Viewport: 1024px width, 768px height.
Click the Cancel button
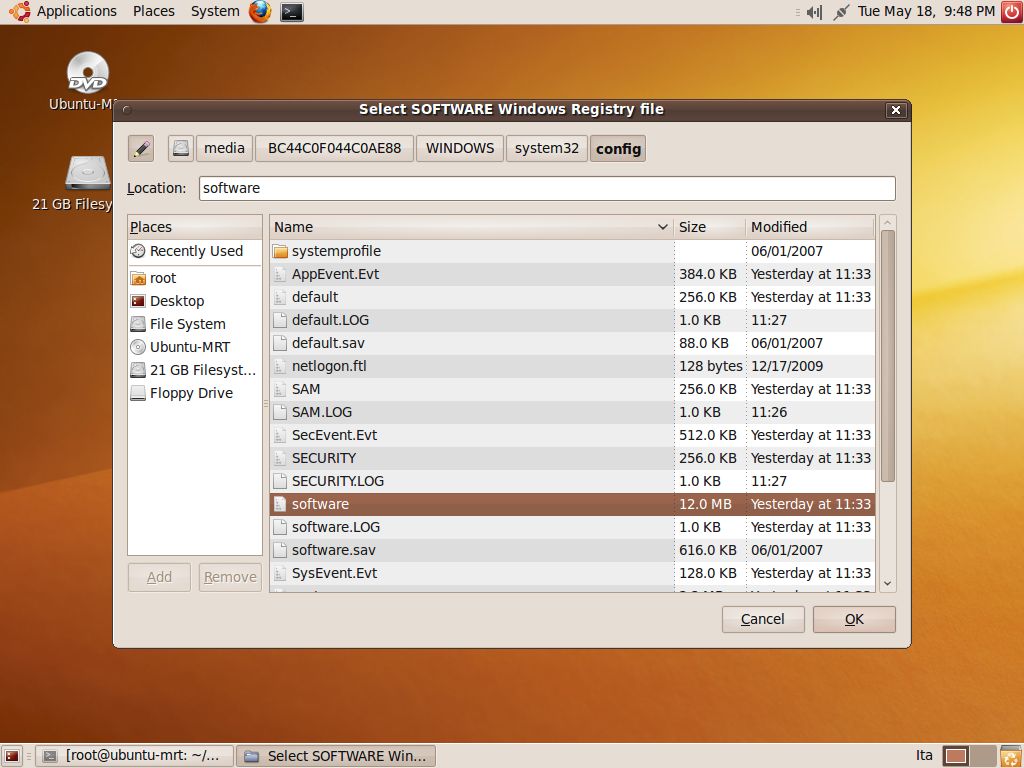coord(763,619)
